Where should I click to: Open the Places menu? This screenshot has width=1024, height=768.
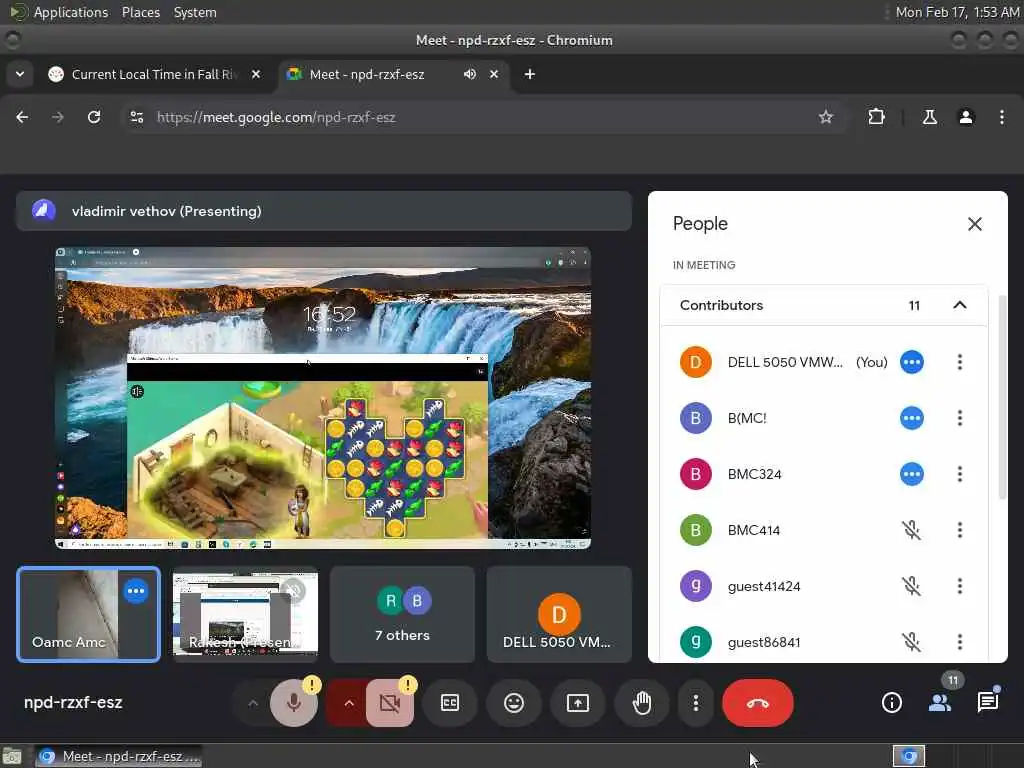click(x=141, y=12)
